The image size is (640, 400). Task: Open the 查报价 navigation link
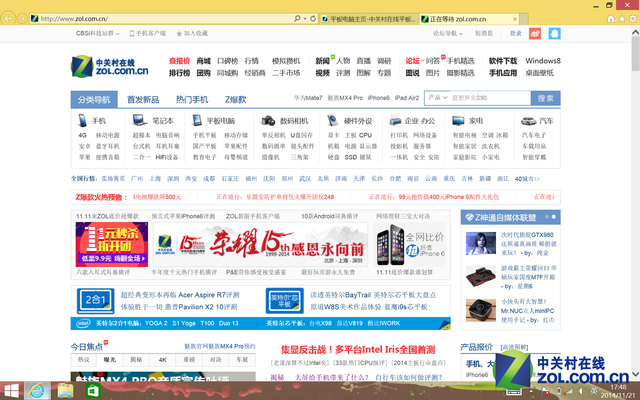coord(179,61)
